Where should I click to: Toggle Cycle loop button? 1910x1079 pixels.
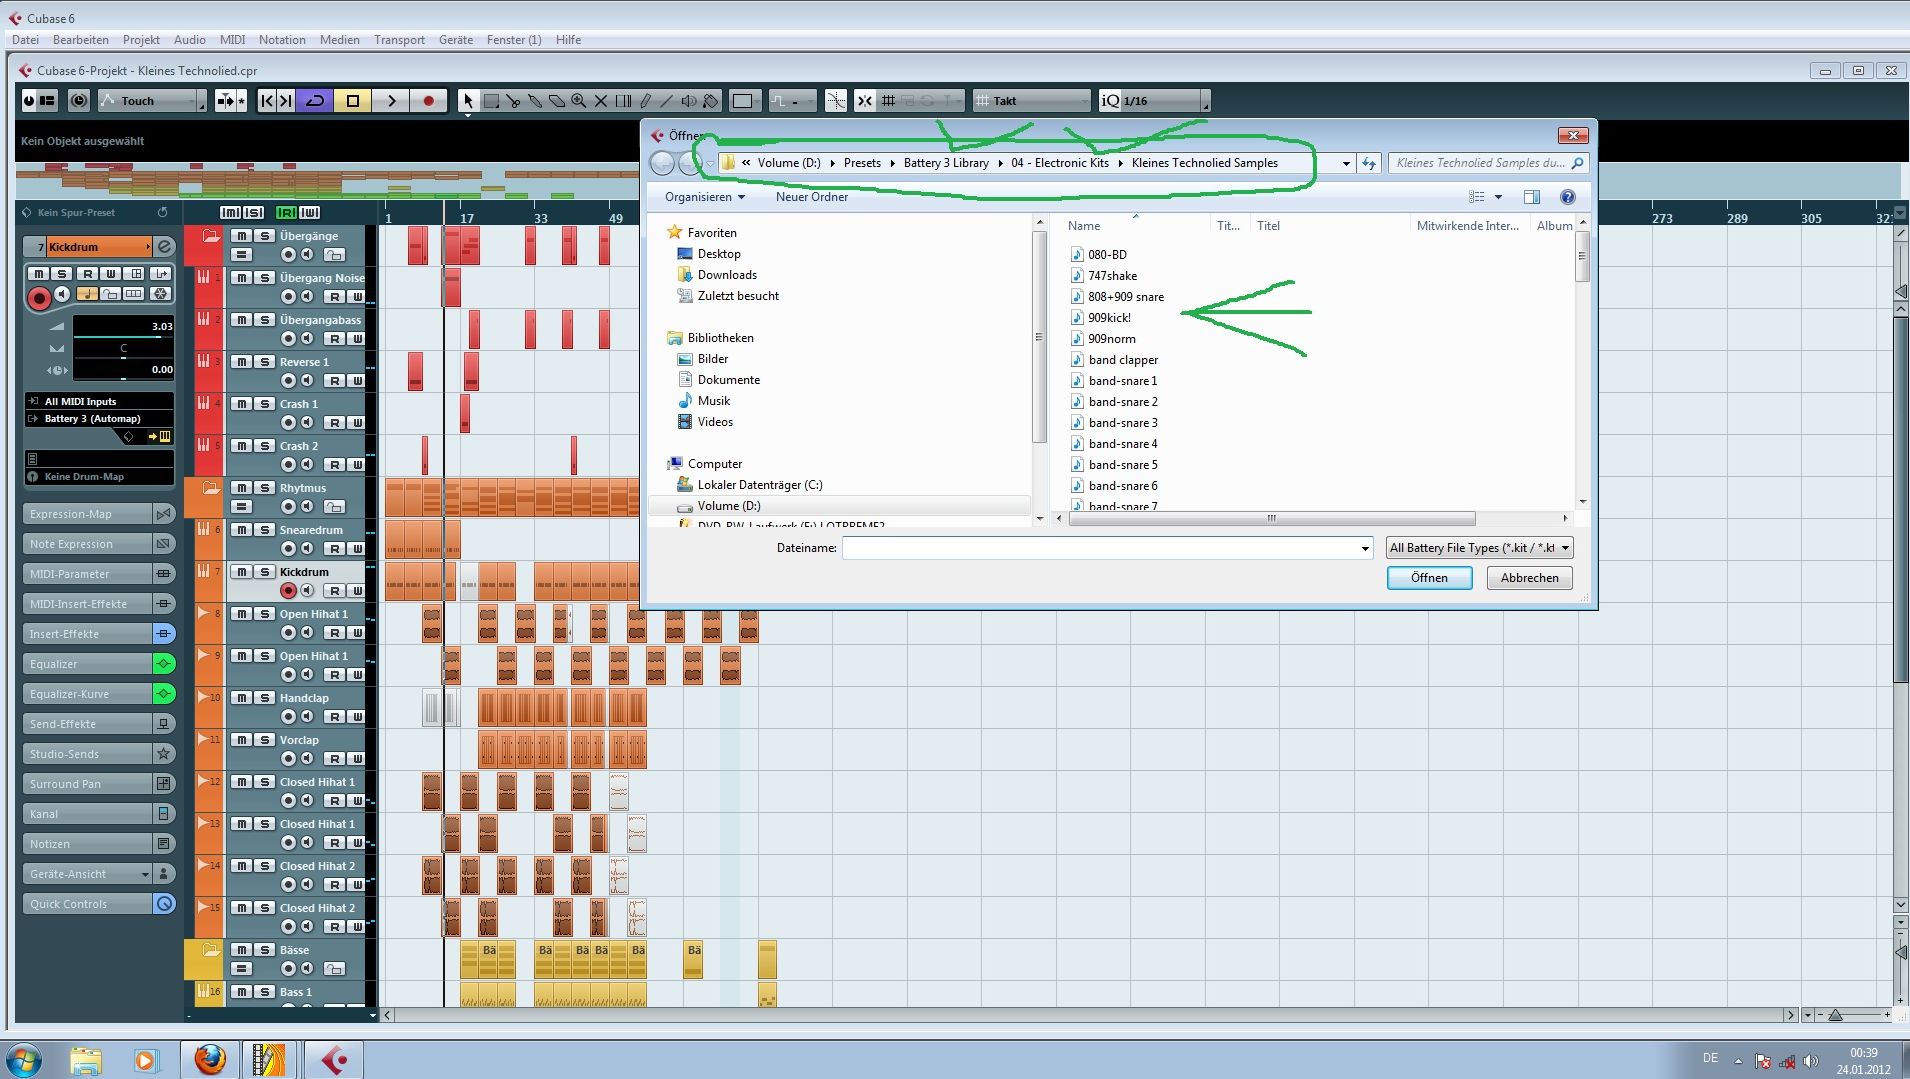click(315, 101)
